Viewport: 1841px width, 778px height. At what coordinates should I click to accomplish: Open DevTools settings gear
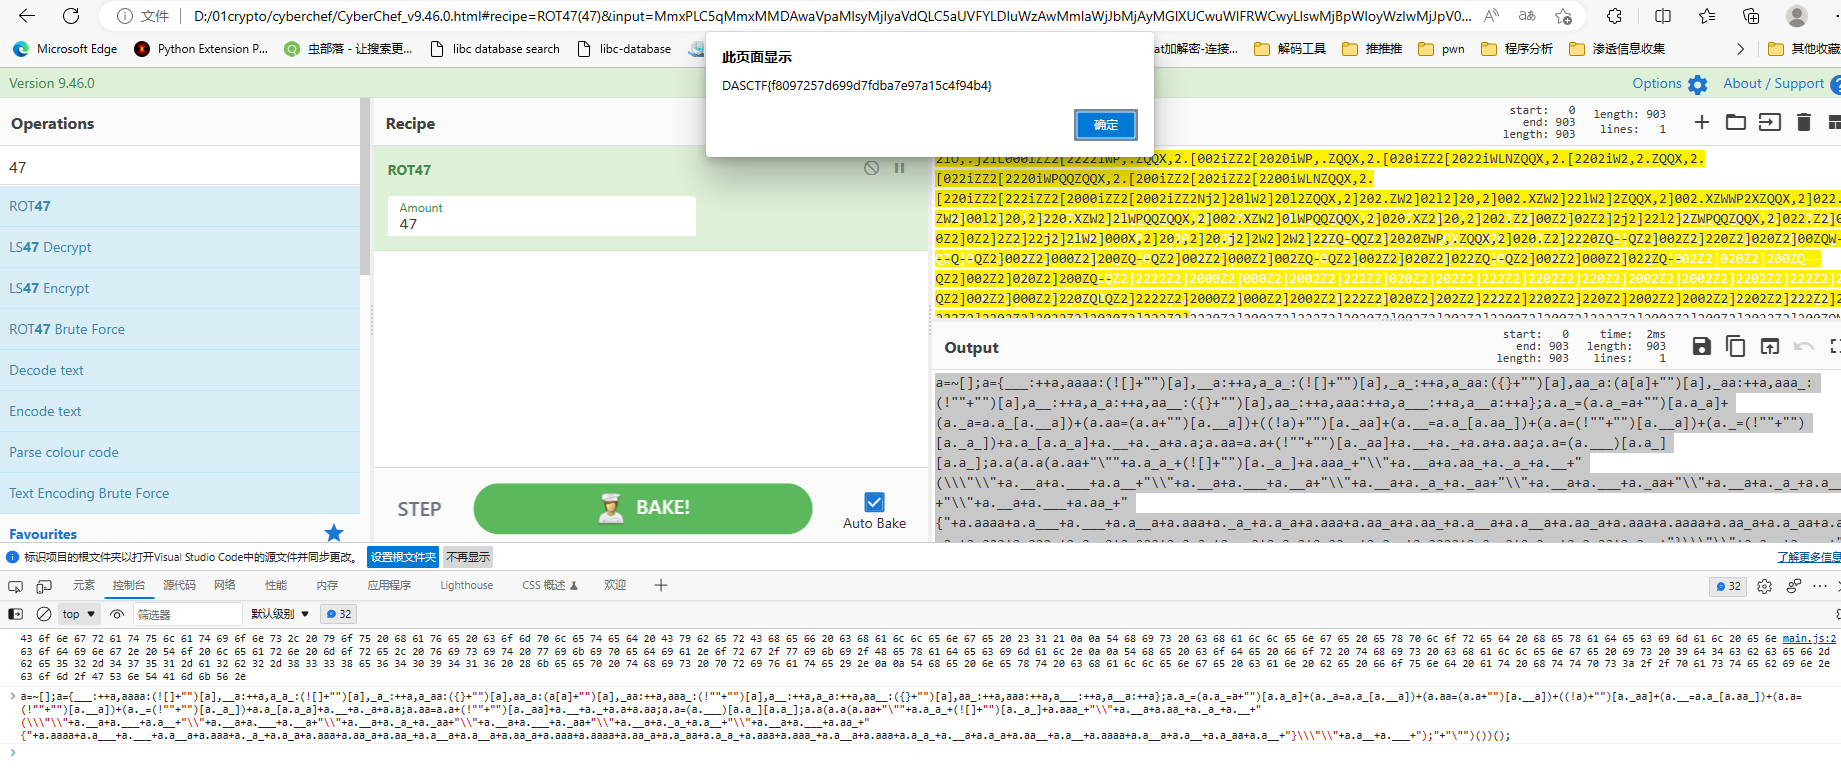pos(1764,586)
